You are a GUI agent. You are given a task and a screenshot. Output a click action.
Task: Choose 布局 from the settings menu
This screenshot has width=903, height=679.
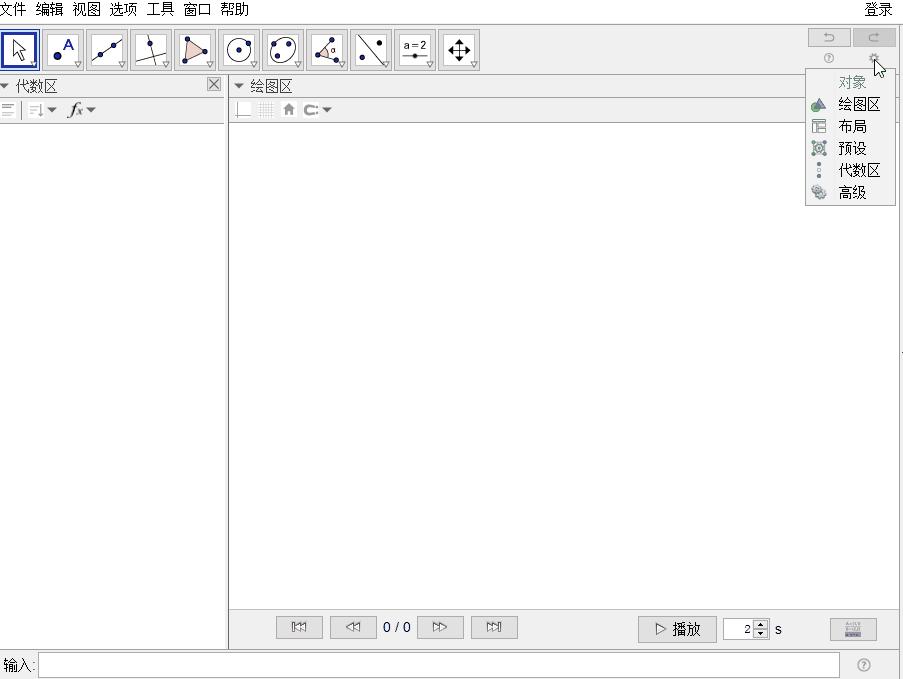pos(852,127)
